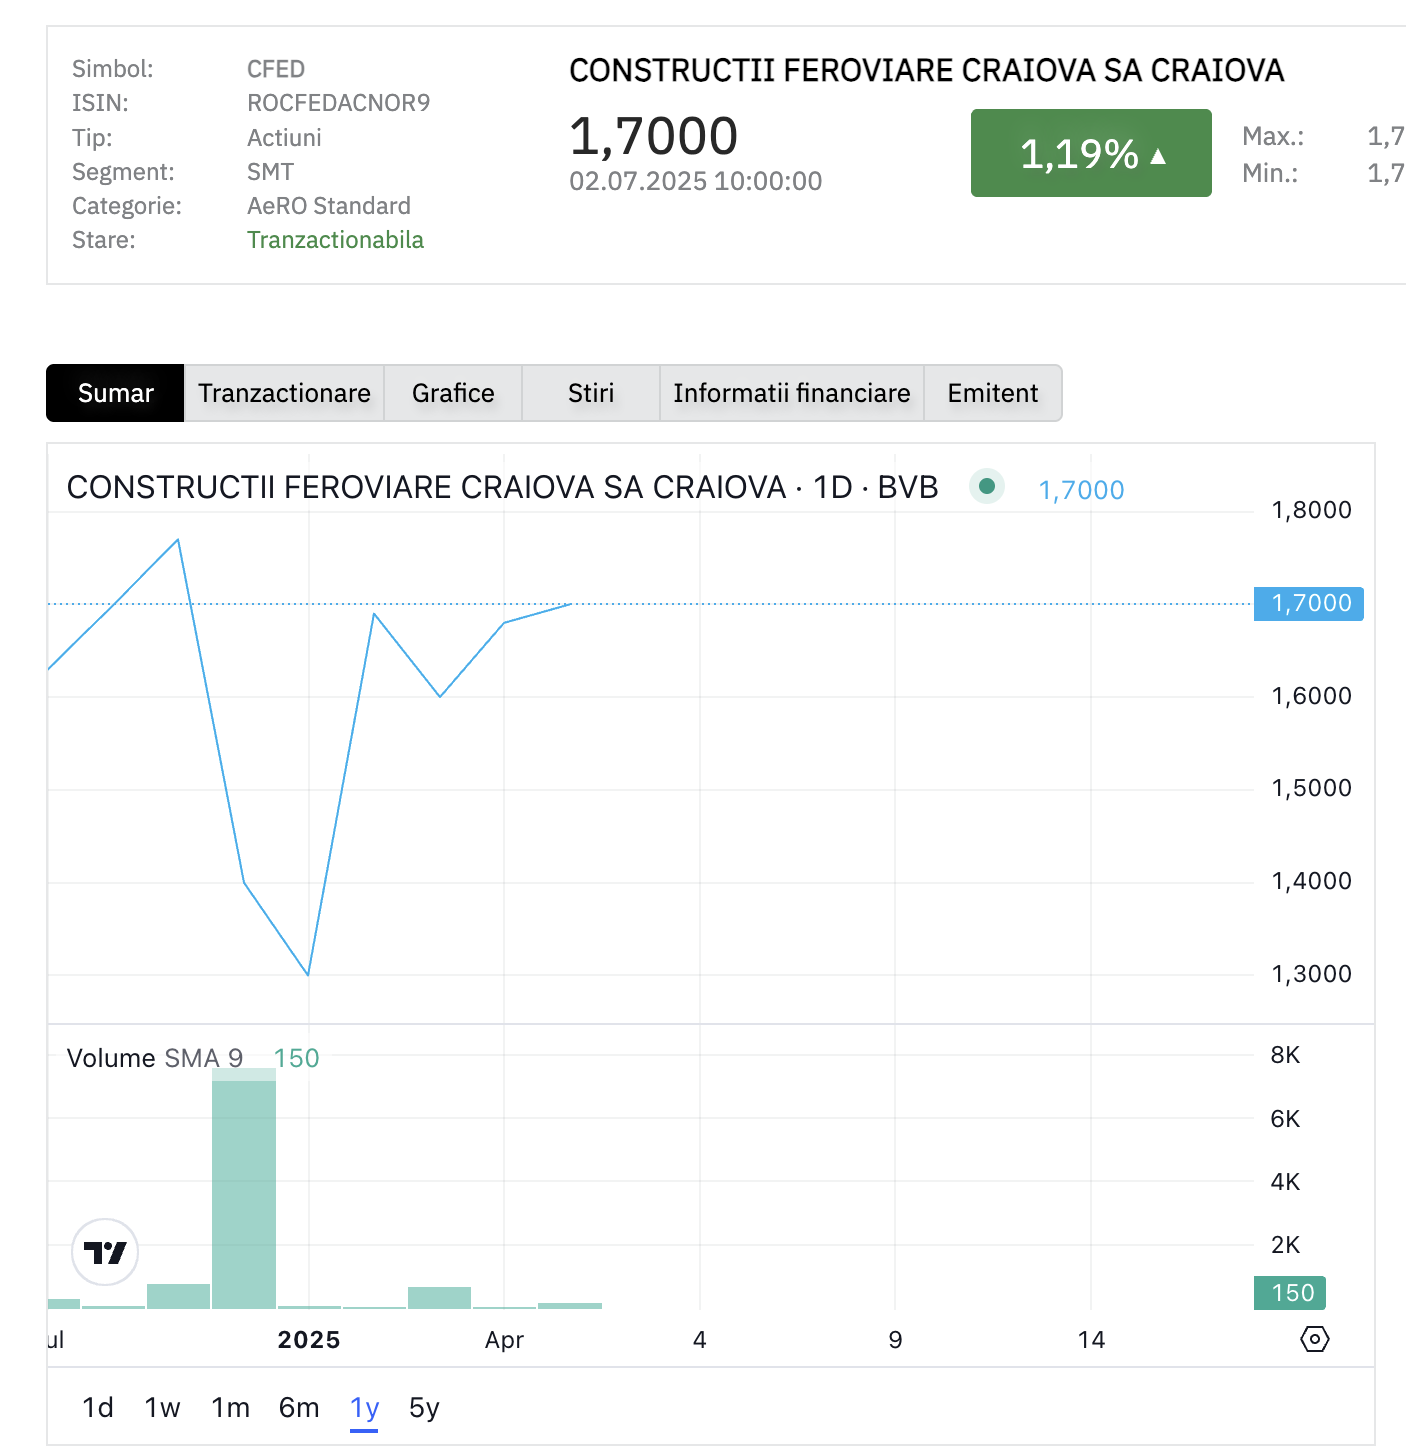Screen dimensions: 1406x1452
Task: Click the ISIN value ROCFEDACNOR9
Action: (x=338, y=103)
